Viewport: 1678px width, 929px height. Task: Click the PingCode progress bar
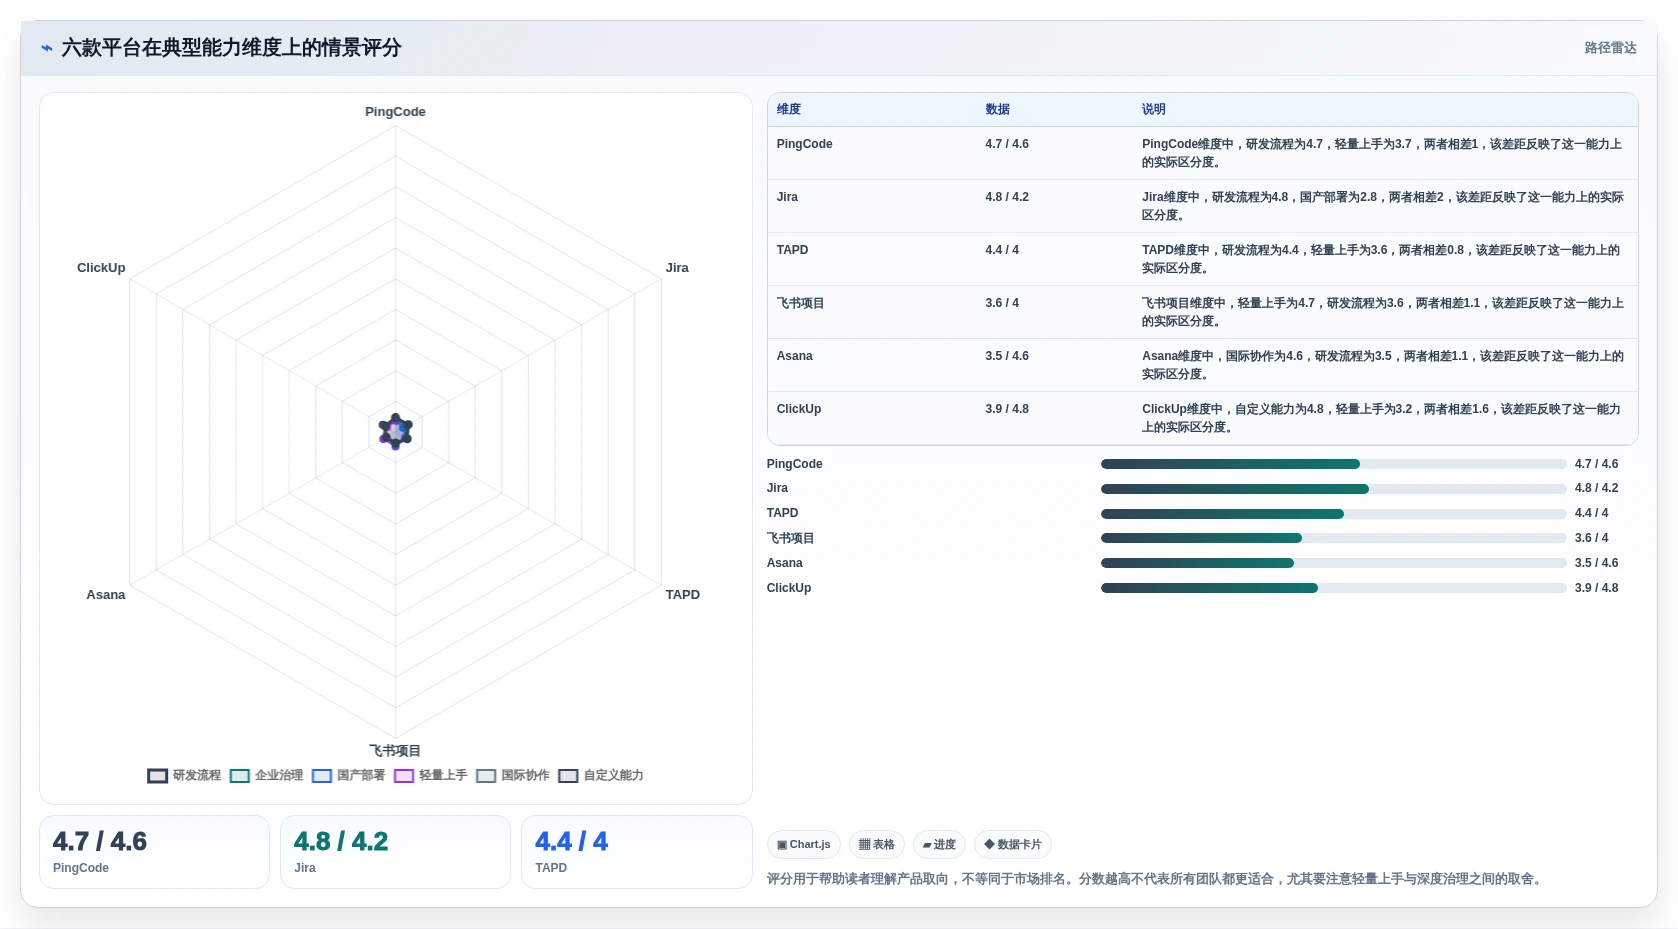tap(1333, 464)
